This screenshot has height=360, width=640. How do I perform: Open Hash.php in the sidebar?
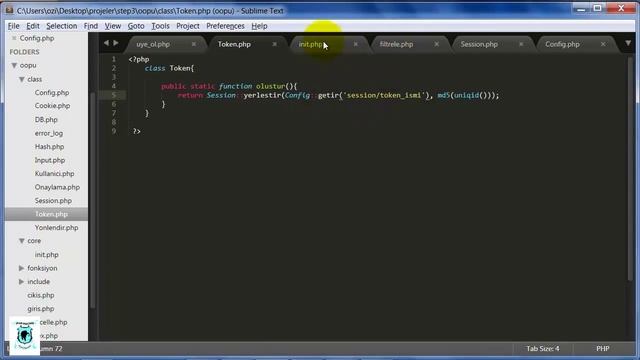49,147
